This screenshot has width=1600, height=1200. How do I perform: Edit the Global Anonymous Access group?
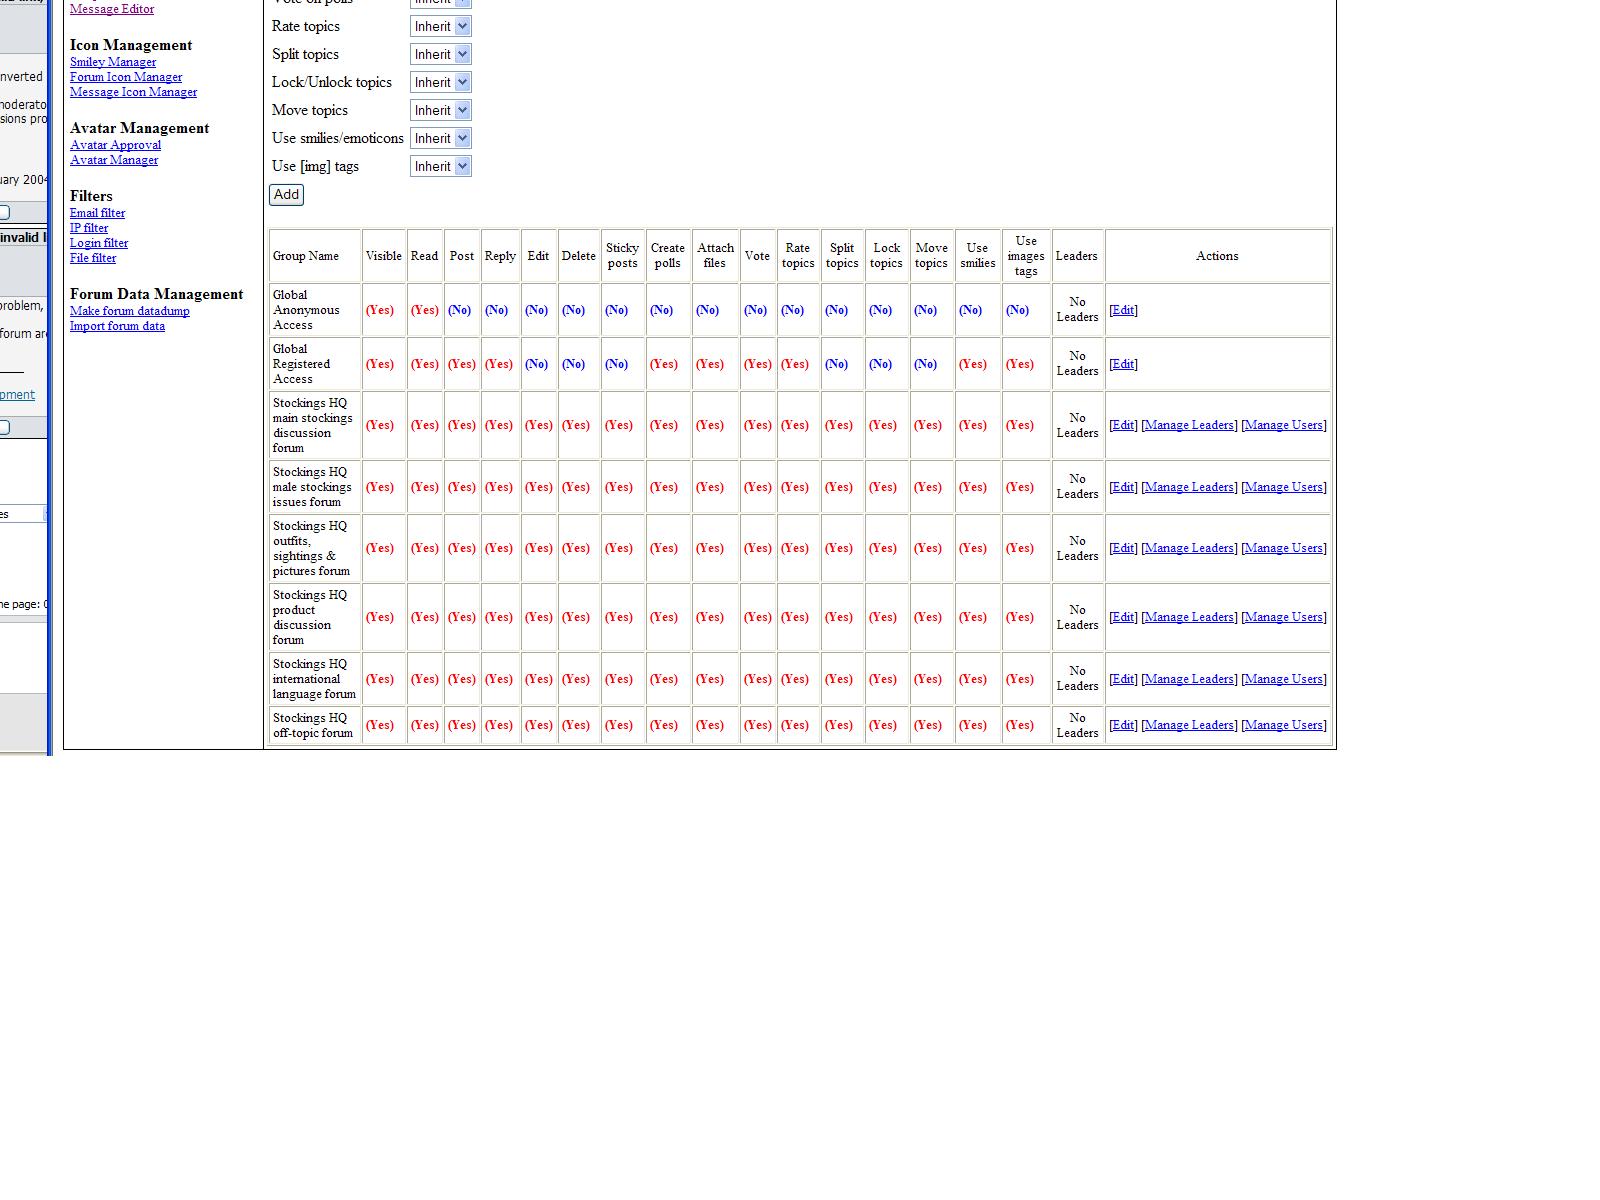[x=1123, y=310]
